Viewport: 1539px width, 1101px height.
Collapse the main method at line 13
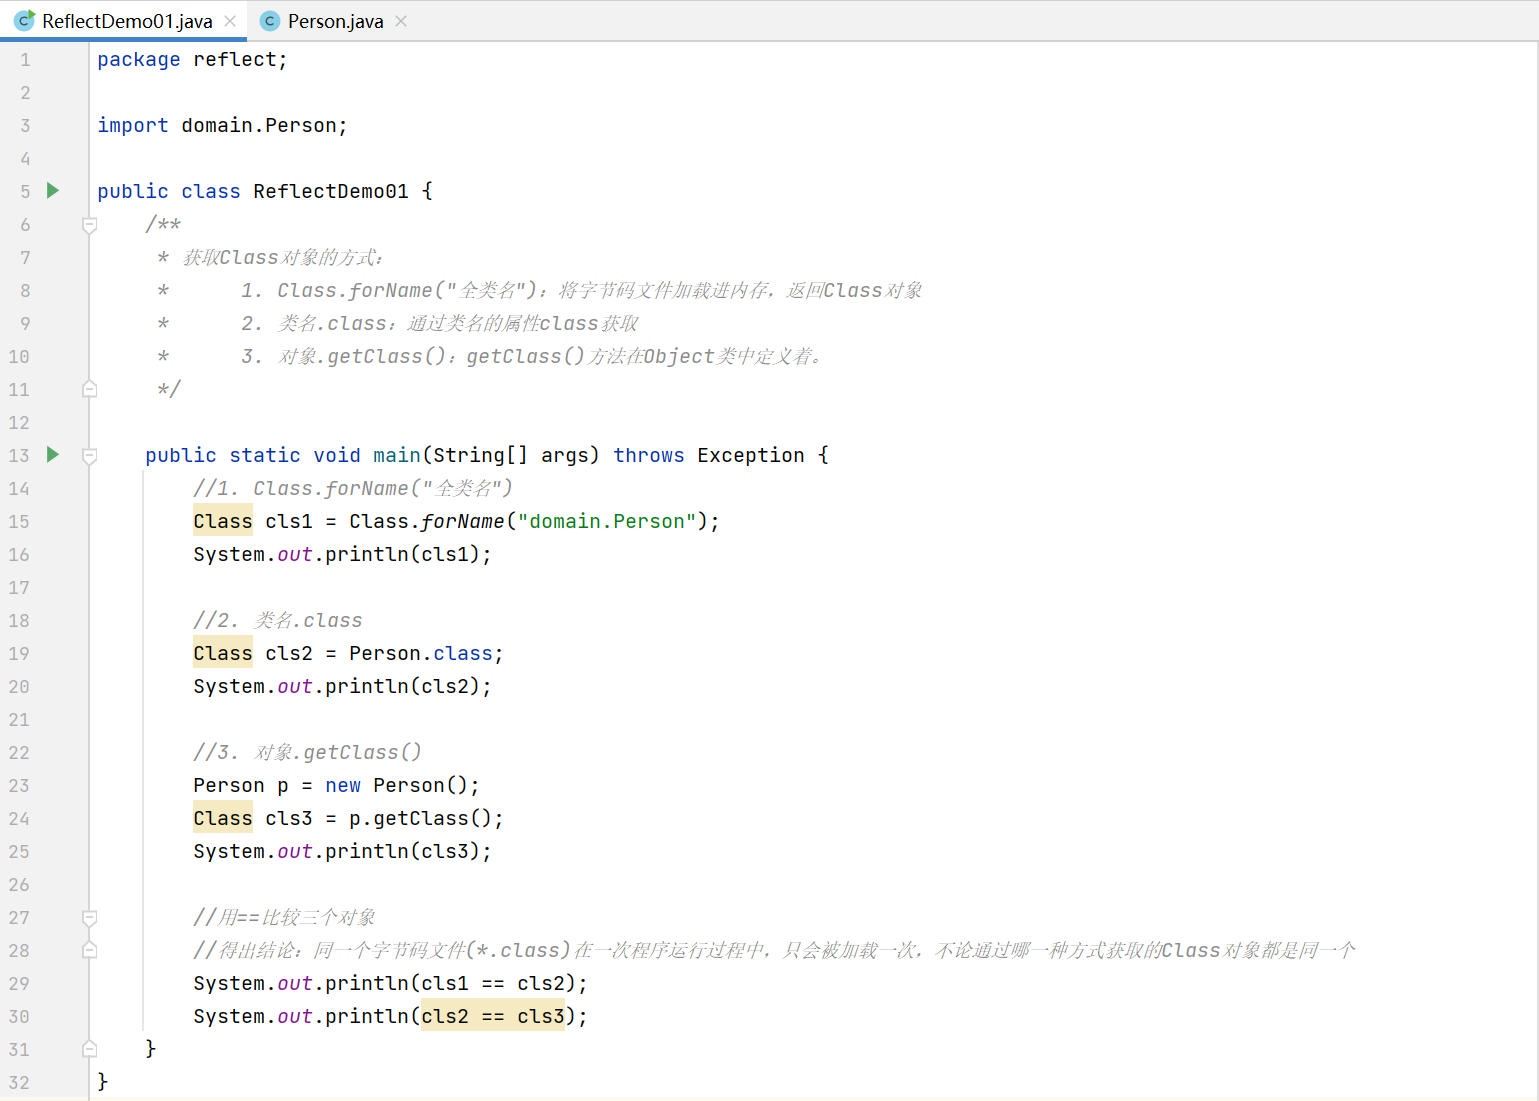click(x=89, y=456)
